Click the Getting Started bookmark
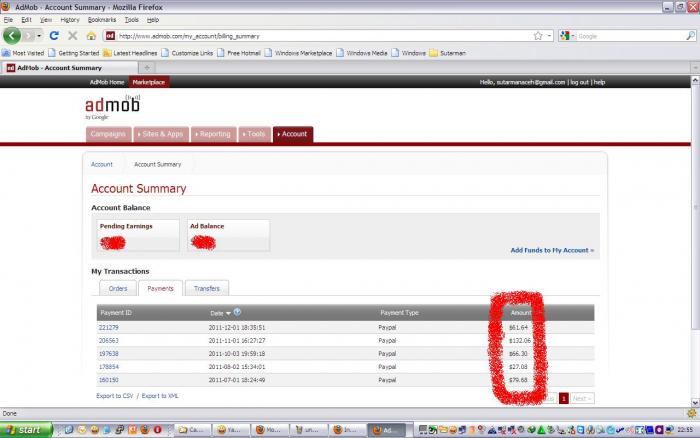The width and height of the screenshot is (700, 438). [x=74, y=53]
